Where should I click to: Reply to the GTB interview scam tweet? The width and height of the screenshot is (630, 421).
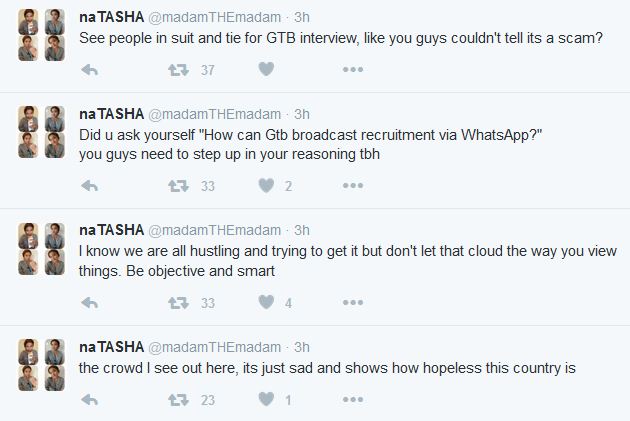point(89,70)
